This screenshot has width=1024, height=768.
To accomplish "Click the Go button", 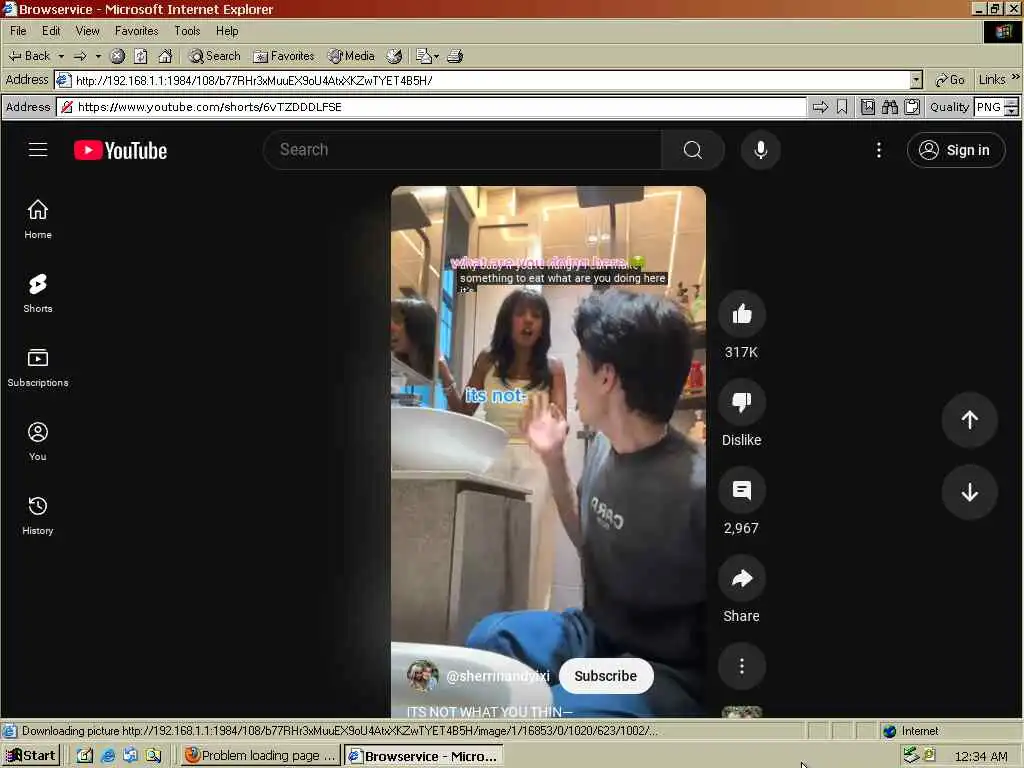I will tap(950, 80).
